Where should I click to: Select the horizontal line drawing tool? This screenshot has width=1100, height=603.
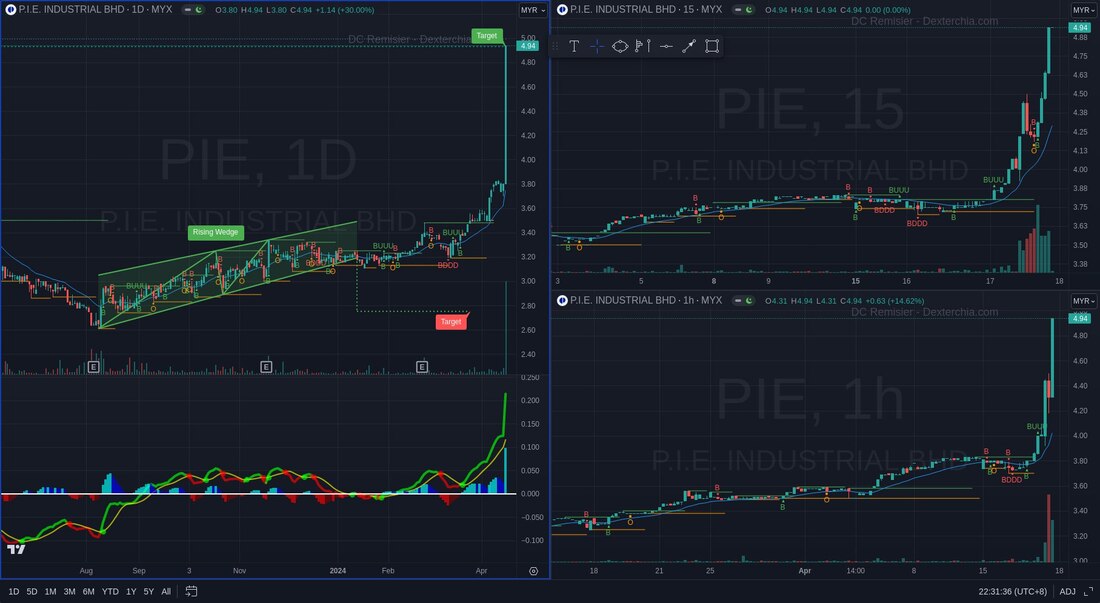click(x=666, y=46)
